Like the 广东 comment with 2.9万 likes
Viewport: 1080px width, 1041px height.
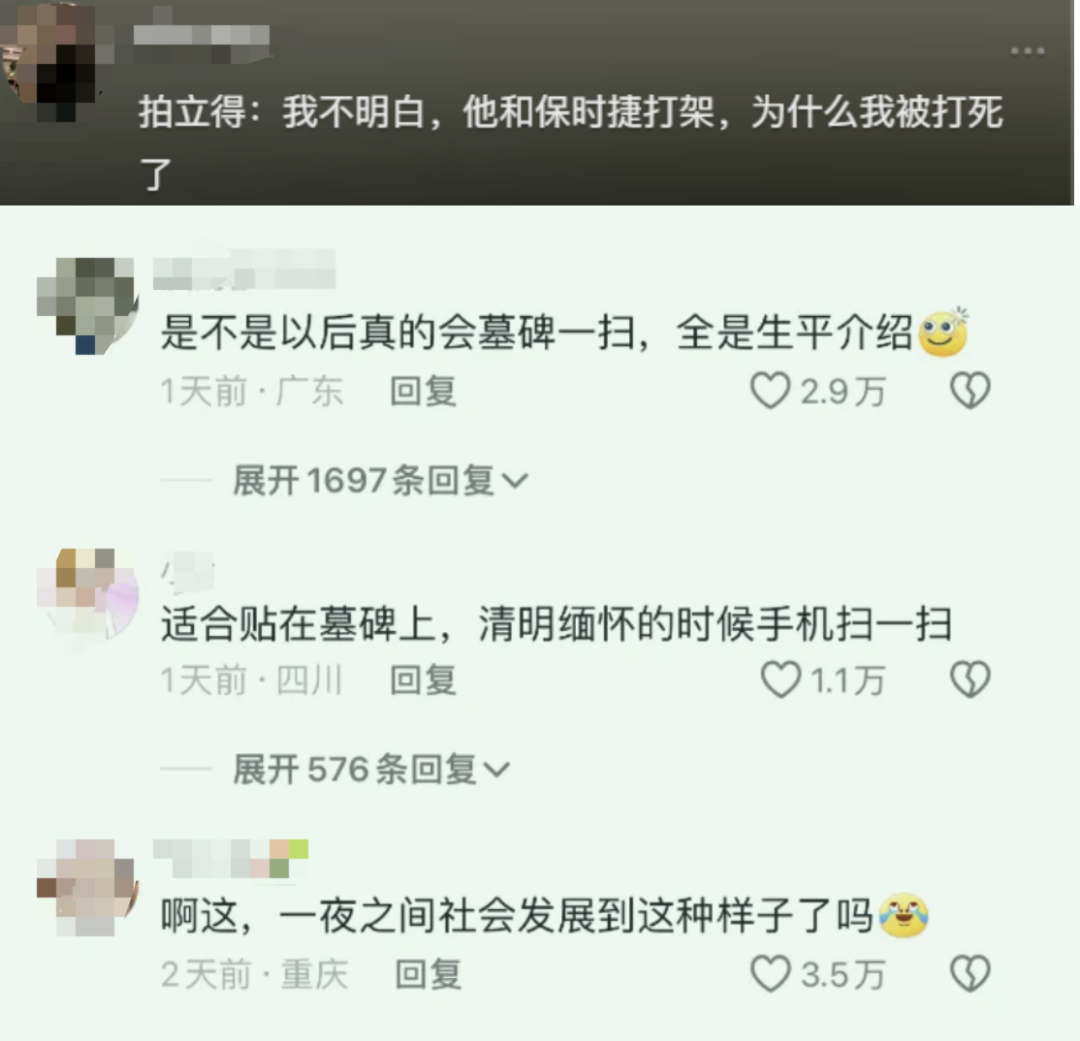coord(769,391)
